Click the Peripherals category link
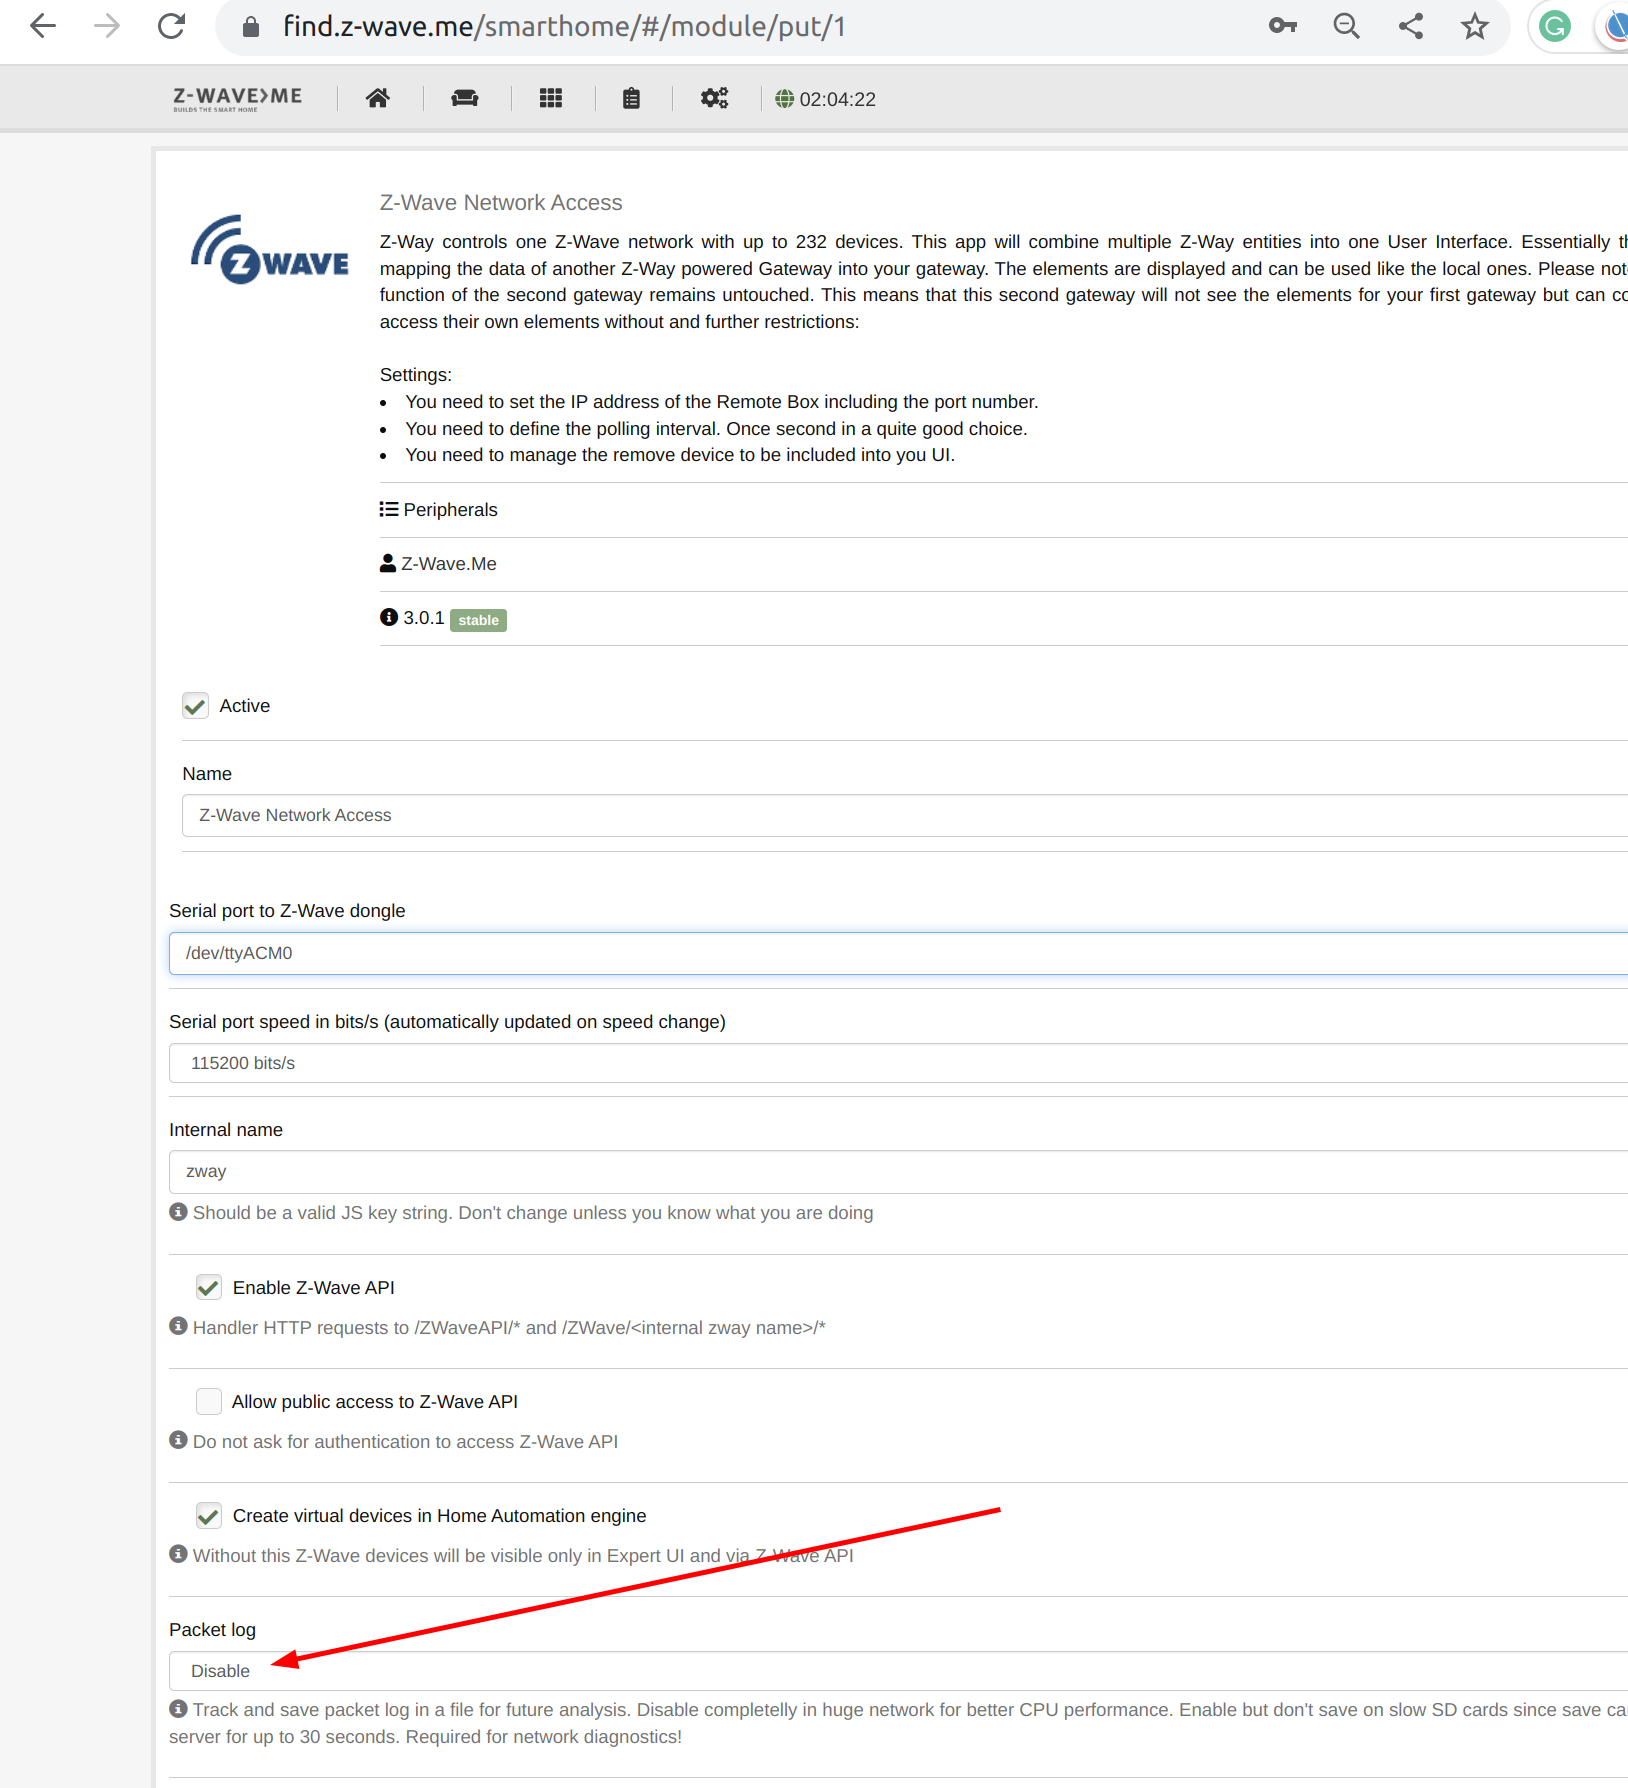 449,510
